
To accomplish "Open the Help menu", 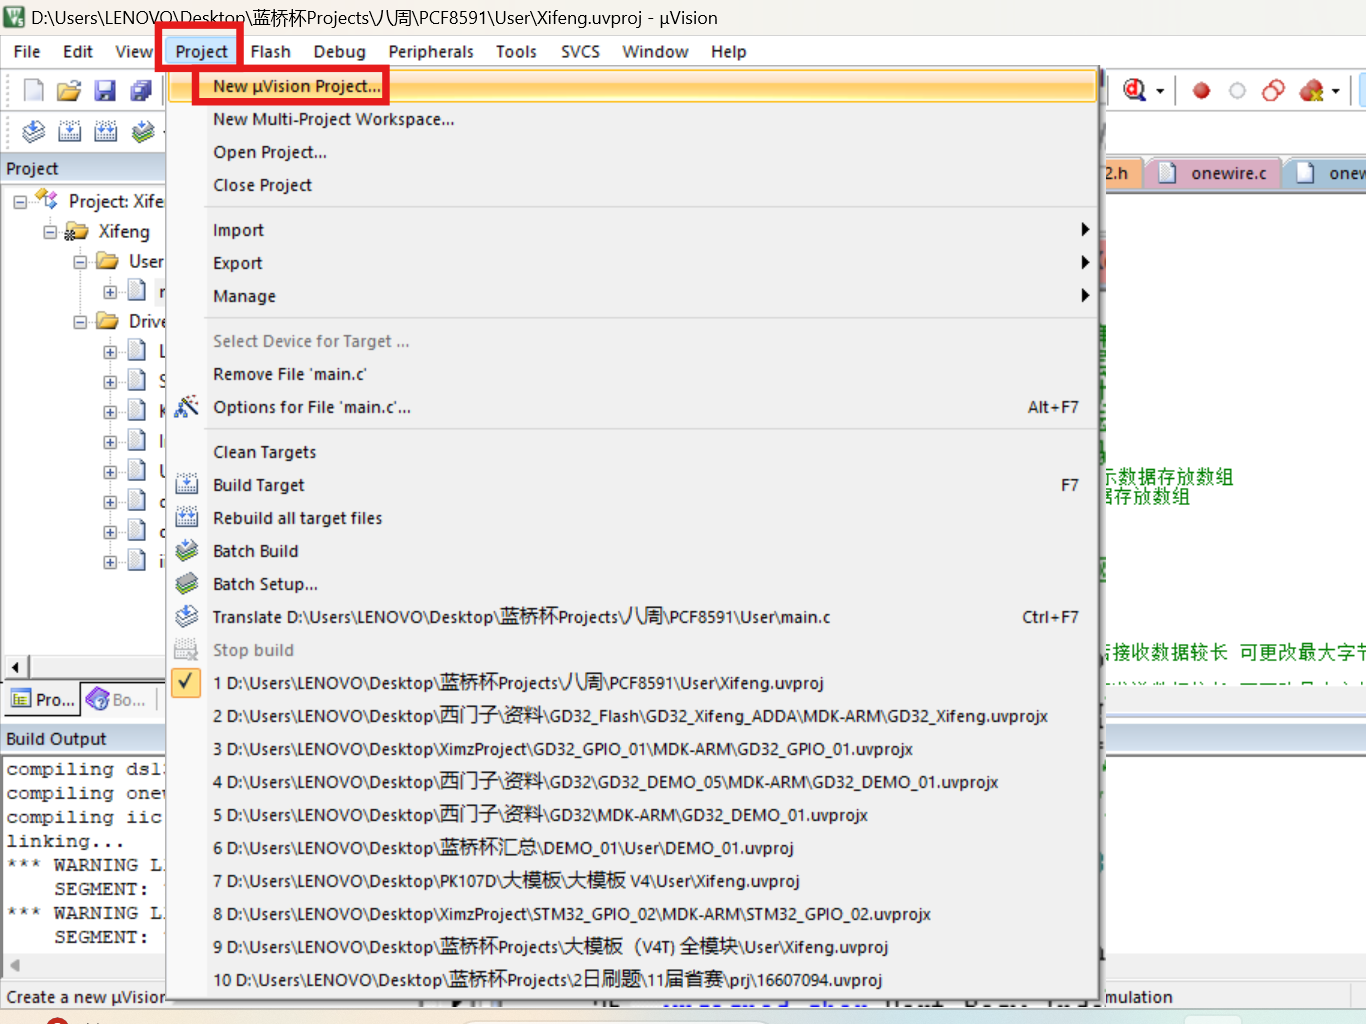I will tap(729, 52).
